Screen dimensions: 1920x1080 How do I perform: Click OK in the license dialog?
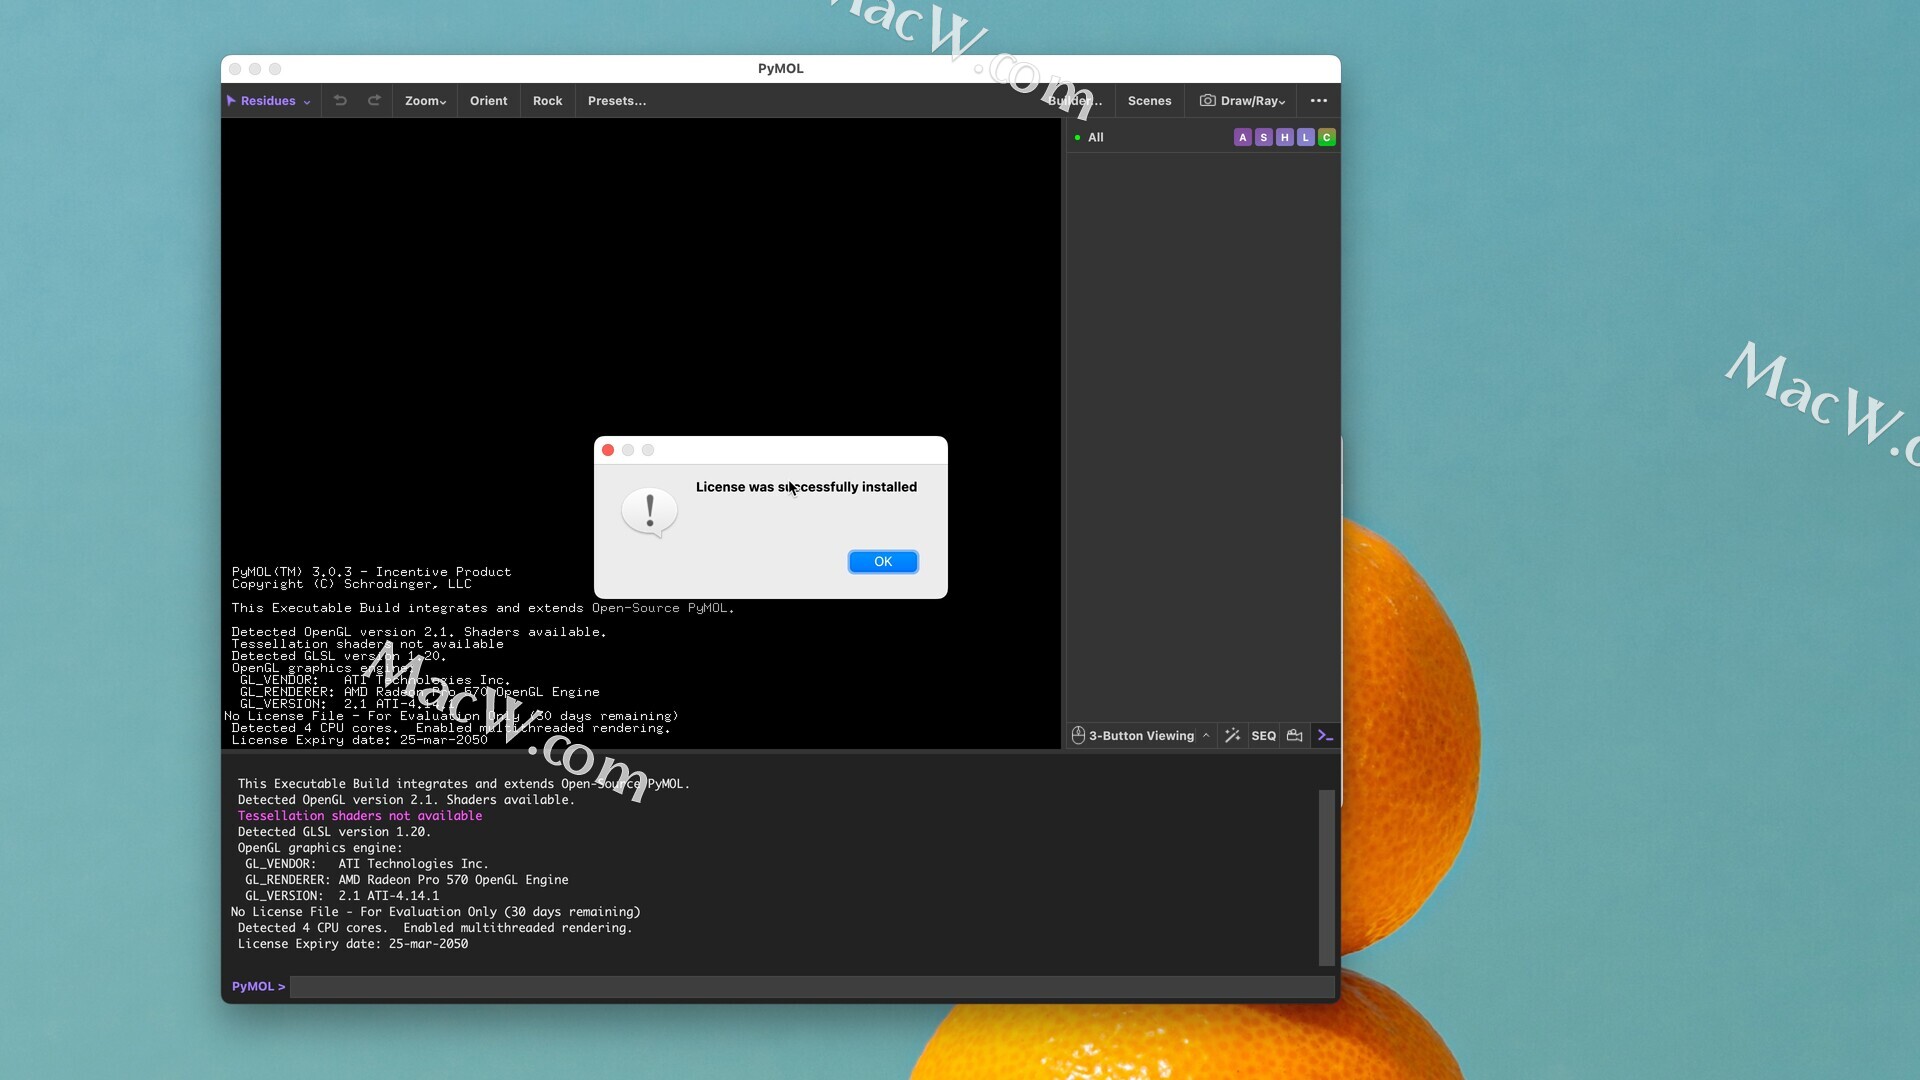[x=883, y=562]
